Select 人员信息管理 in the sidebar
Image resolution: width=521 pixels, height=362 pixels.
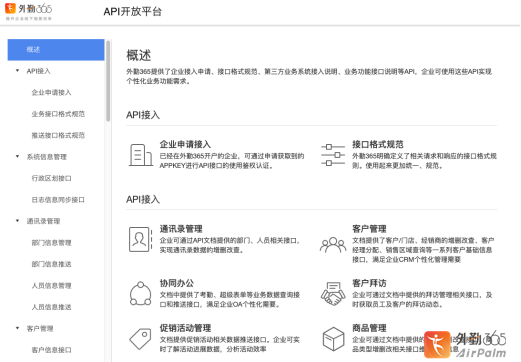click(51, 286)
